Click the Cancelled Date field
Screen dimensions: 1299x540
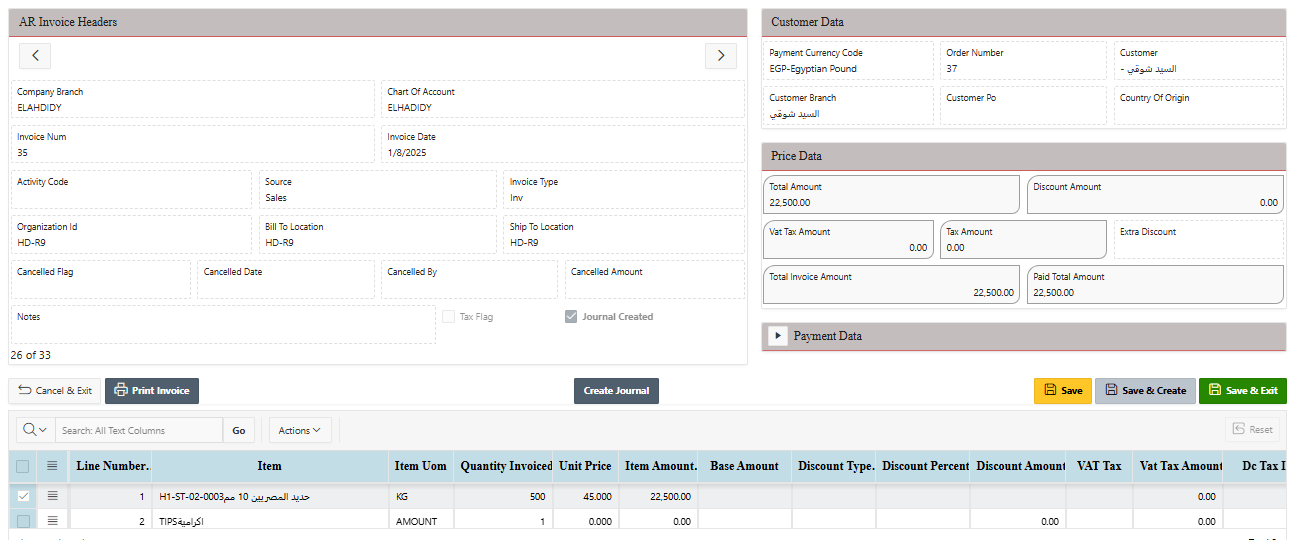tap(286, 279)
